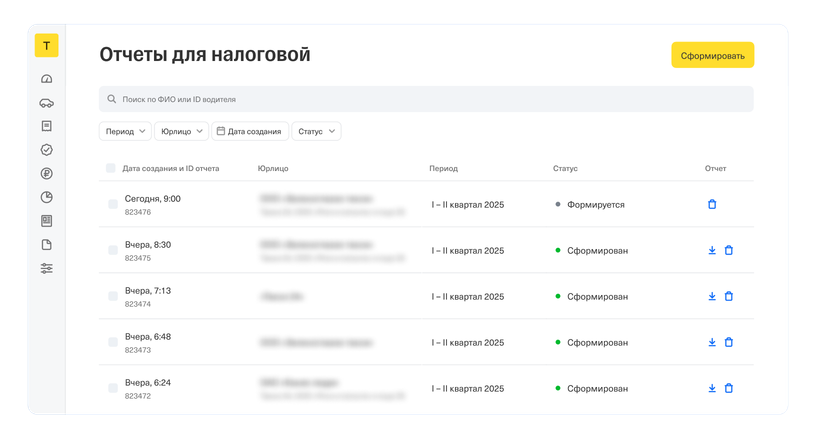816x439 pixels.
Task: Open the Юрлицо filter dropdown
Action: tap(182, 131)
